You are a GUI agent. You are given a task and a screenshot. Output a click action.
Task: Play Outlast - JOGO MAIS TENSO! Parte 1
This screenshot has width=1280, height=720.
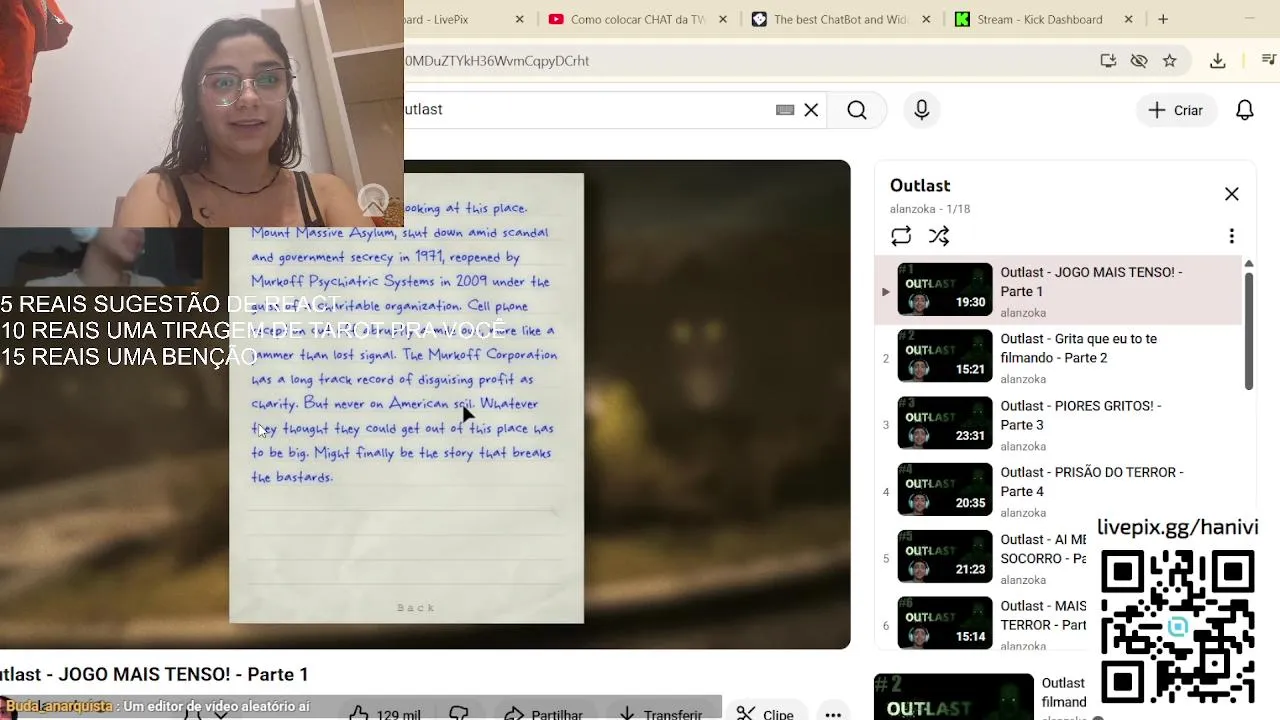click(x=1058, y=290)
